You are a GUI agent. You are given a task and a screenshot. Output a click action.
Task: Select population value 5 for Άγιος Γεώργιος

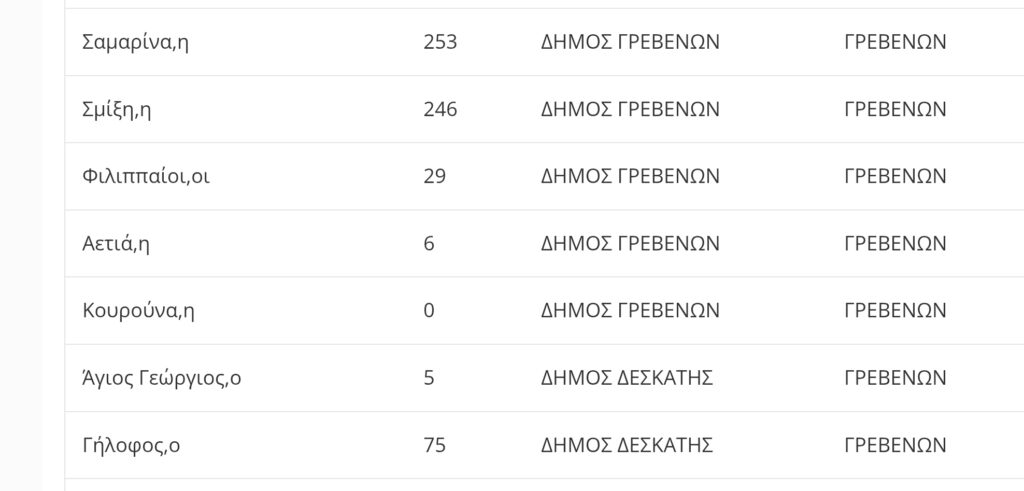429,378
